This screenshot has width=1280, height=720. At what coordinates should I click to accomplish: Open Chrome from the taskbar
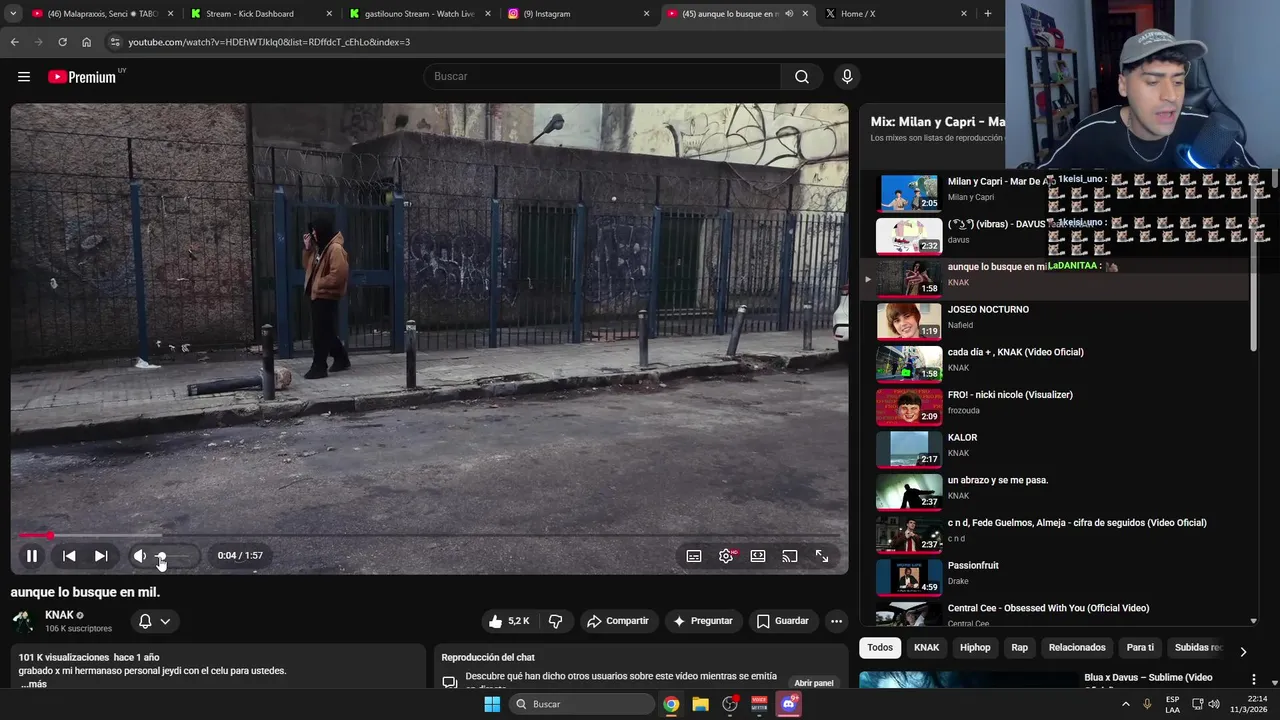[671, 704]
